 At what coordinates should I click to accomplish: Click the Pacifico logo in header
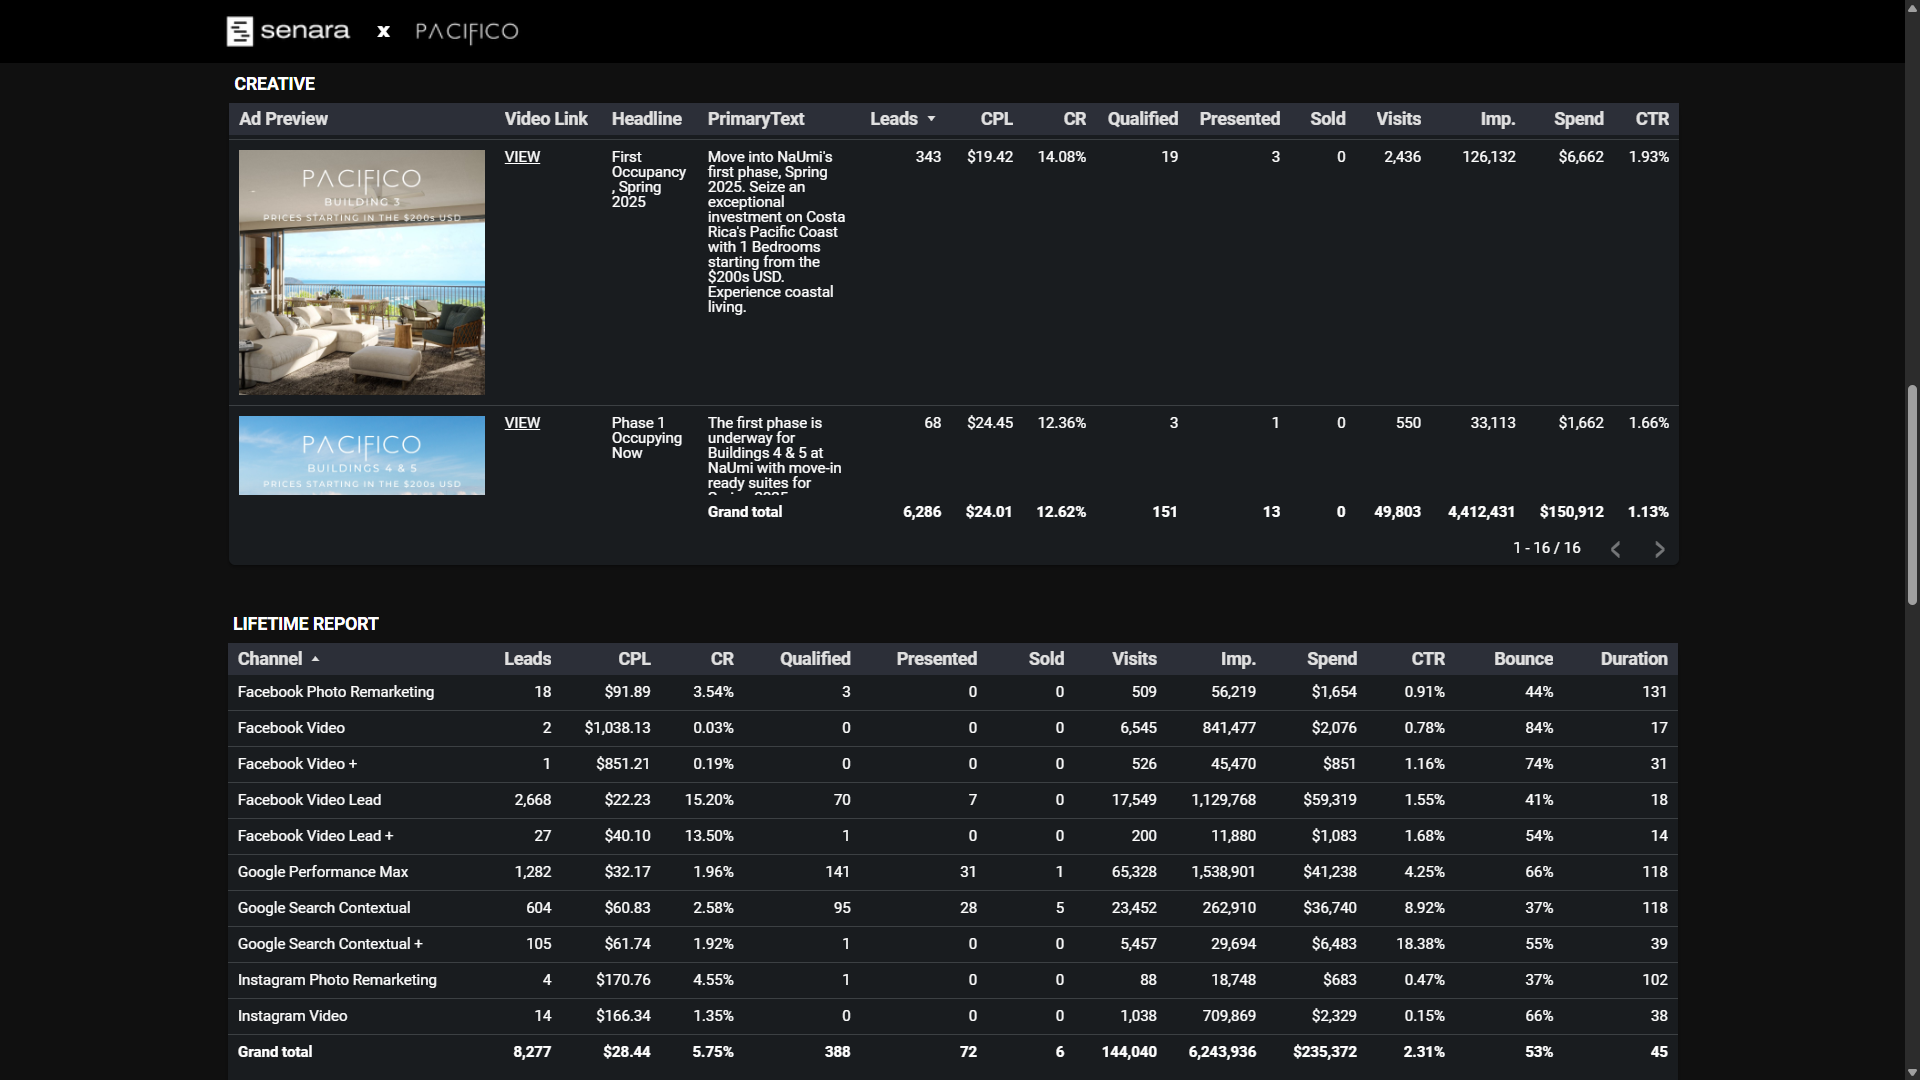466,32
